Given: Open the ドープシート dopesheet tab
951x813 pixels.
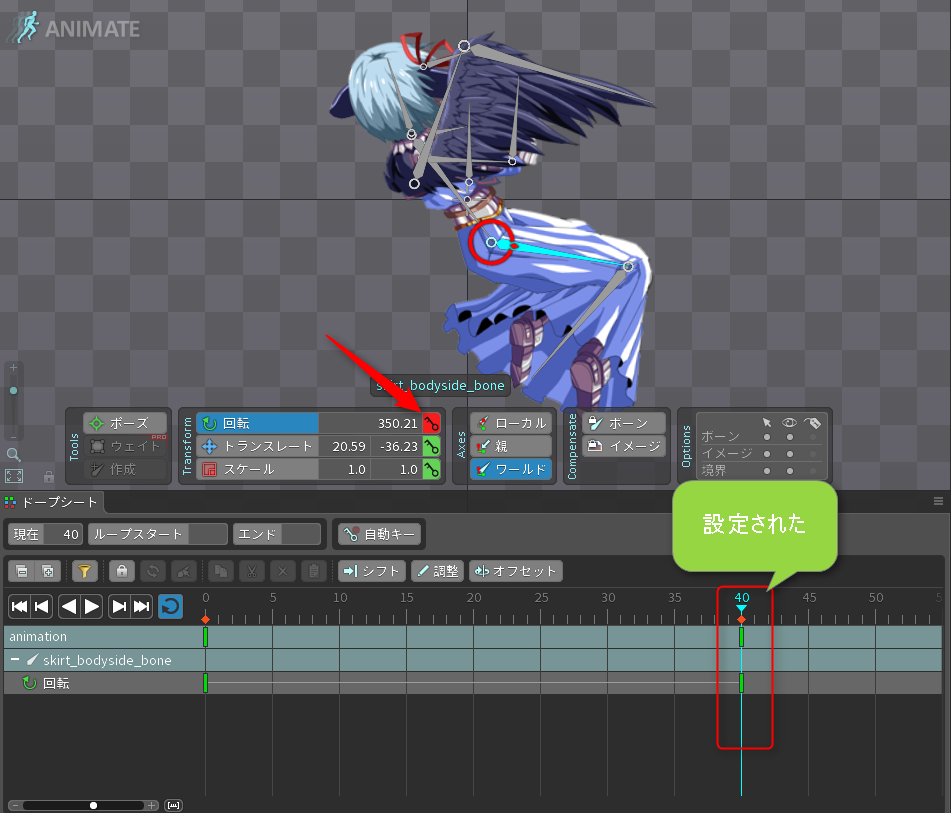Looking at the screenshot, I should pos(53,502).
